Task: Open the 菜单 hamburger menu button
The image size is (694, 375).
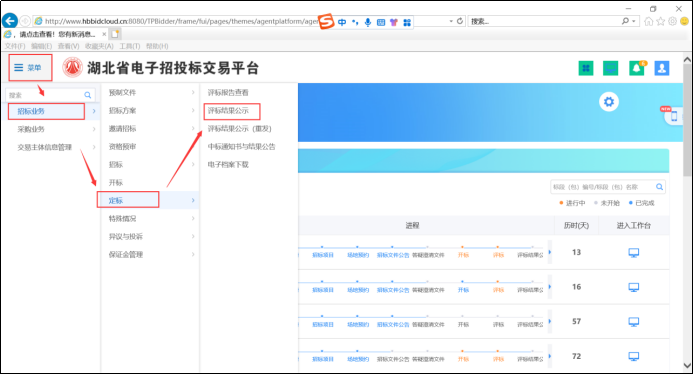Action: tap(30, 68)
